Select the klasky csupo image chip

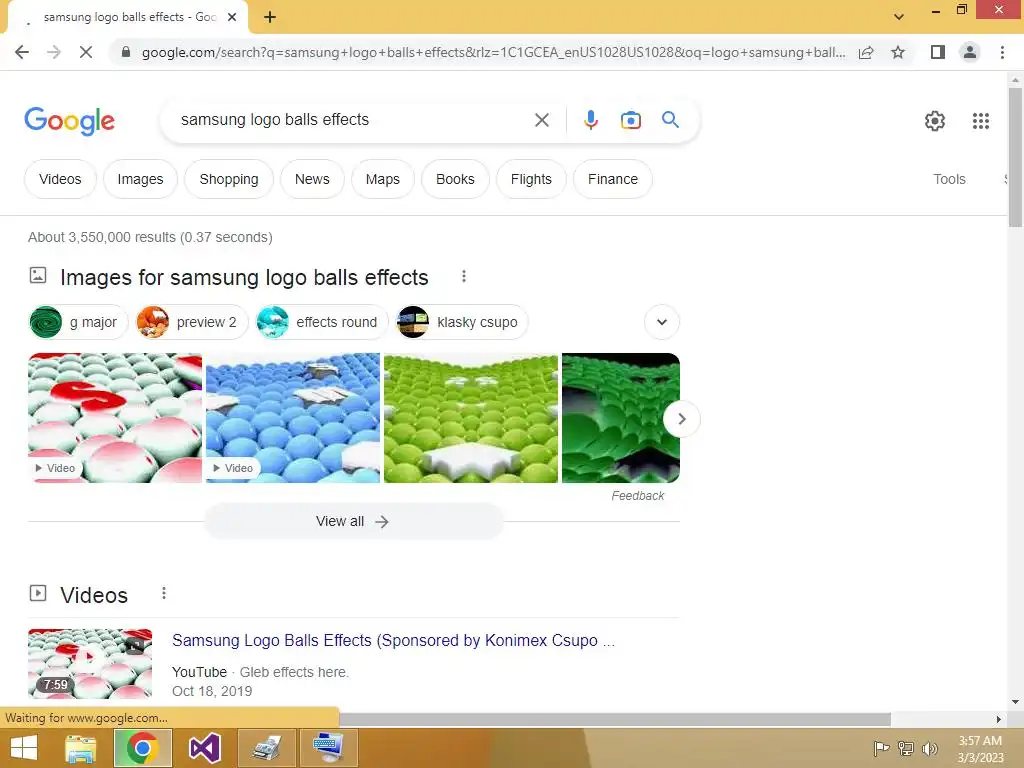click(x=462, y=322)
